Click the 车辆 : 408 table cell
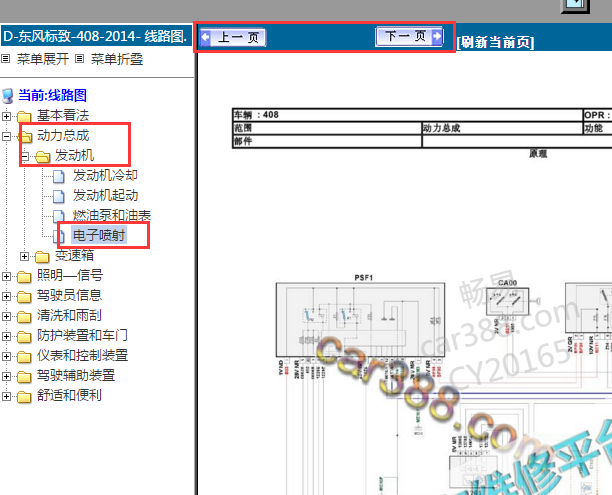The height and width of the screenshot is (495, 612). pos(407,115)
